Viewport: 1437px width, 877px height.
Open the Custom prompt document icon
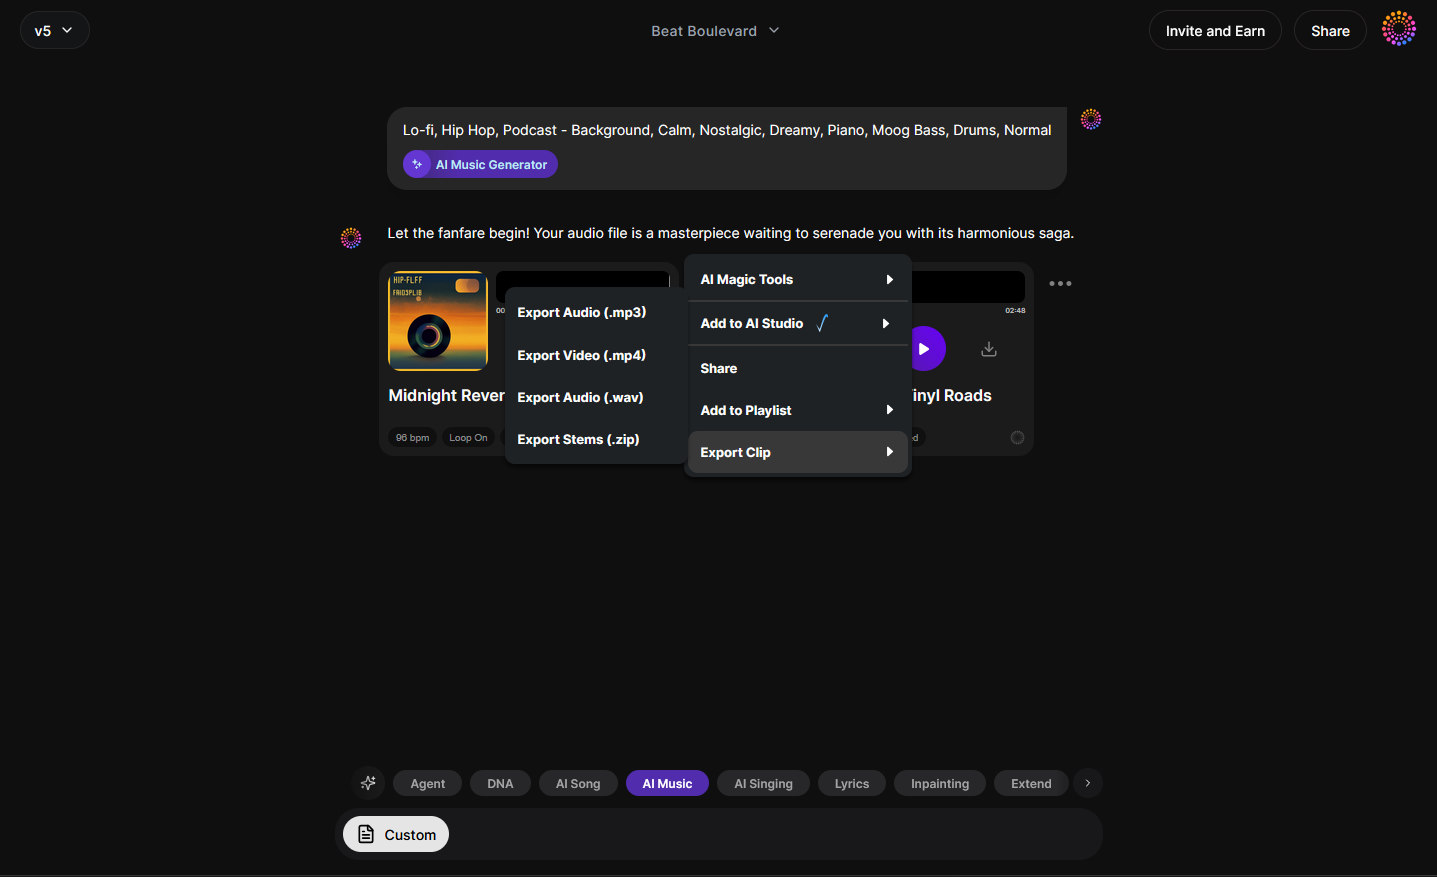point(365,833)
